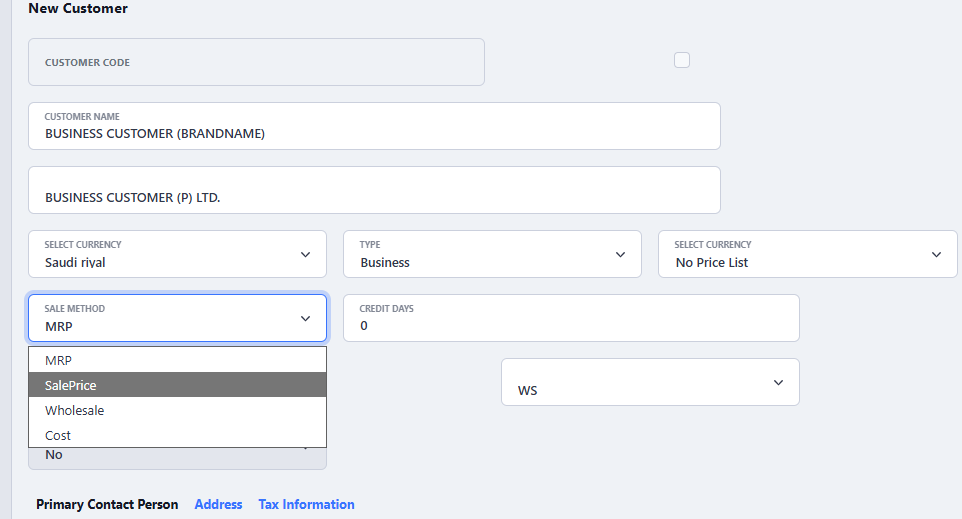Viewport: 962px width, 519px height.
Task: Switch to the Address tab
Action: [x=218, y=504]
